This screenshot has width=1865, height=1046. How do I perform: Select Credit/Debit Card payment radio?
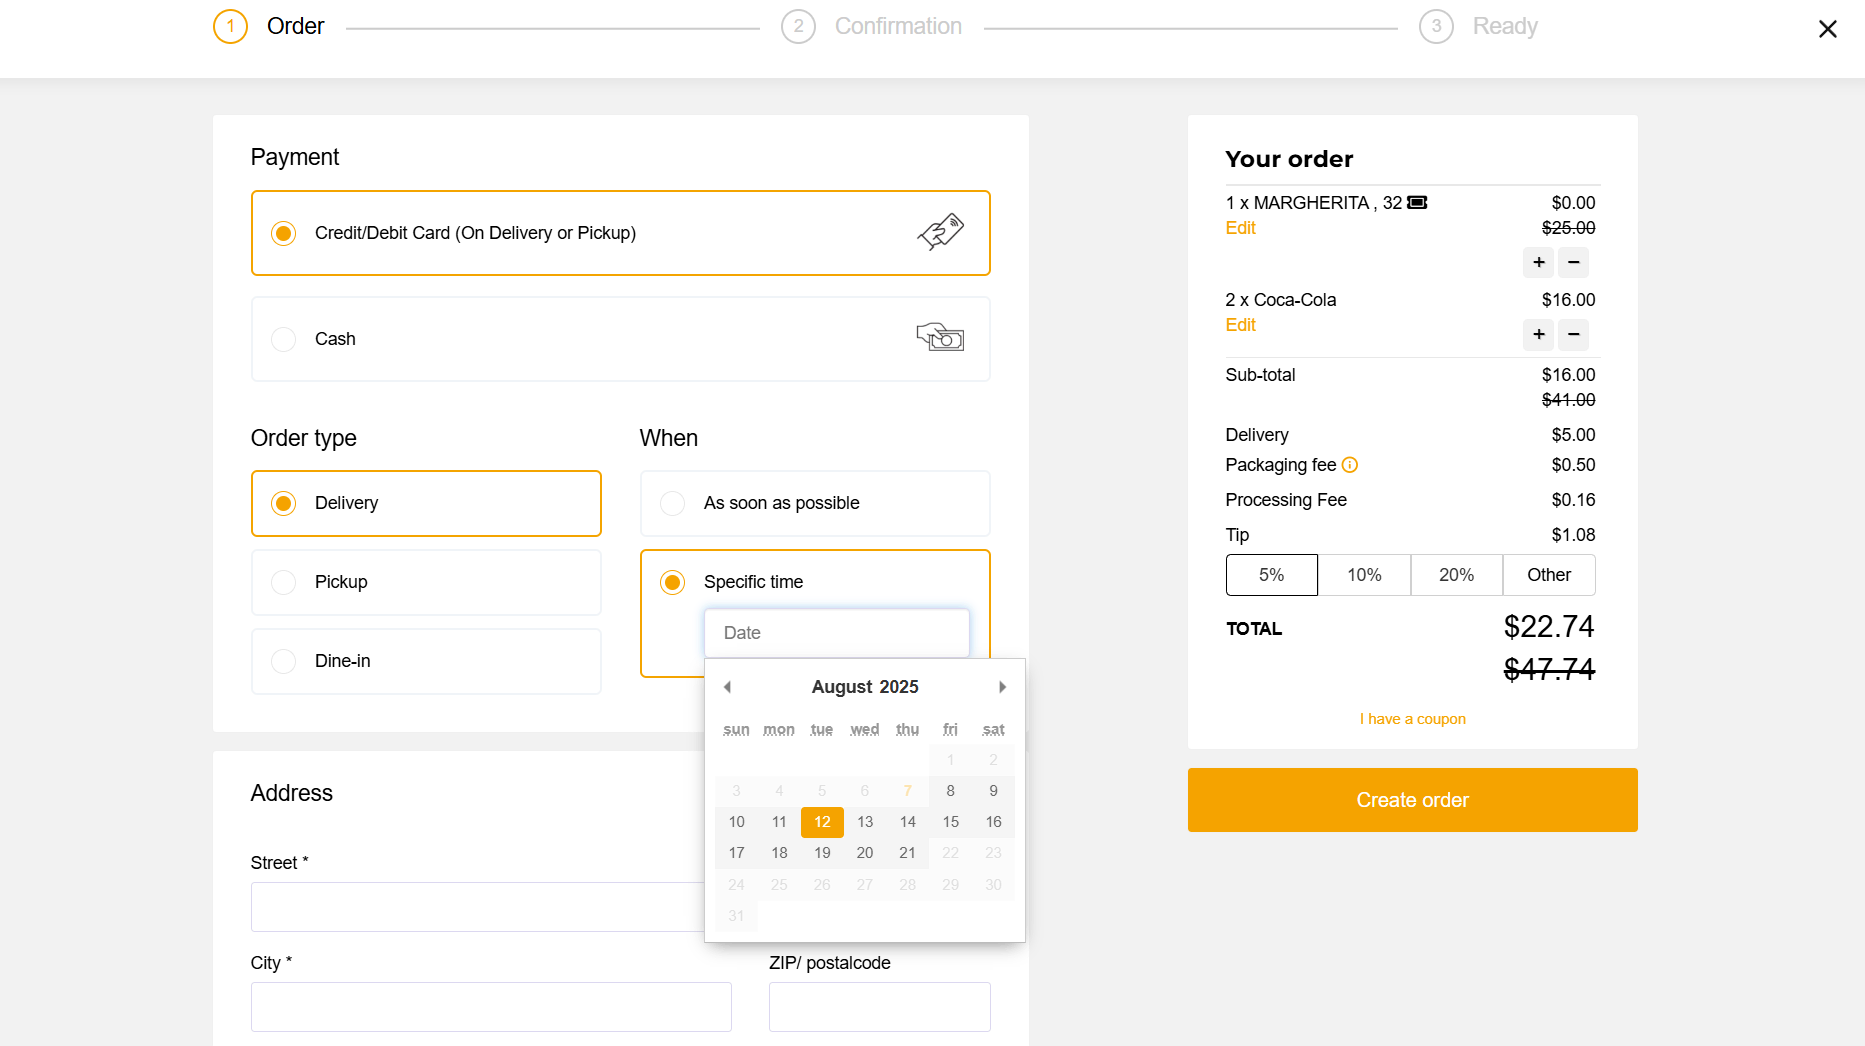[x=284, y=233]
